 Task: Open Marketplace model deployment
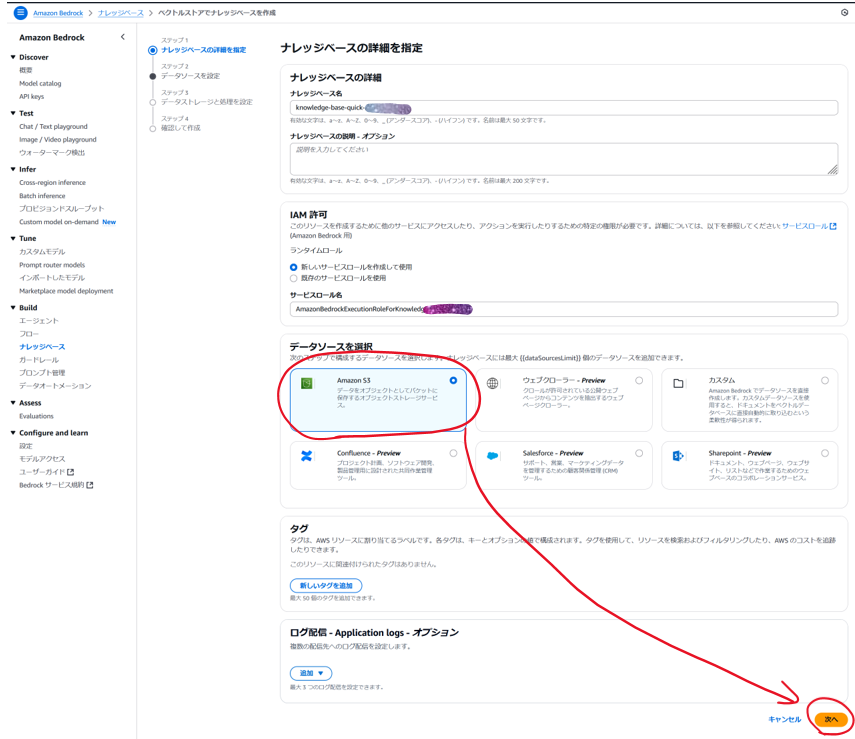point(67,291)
